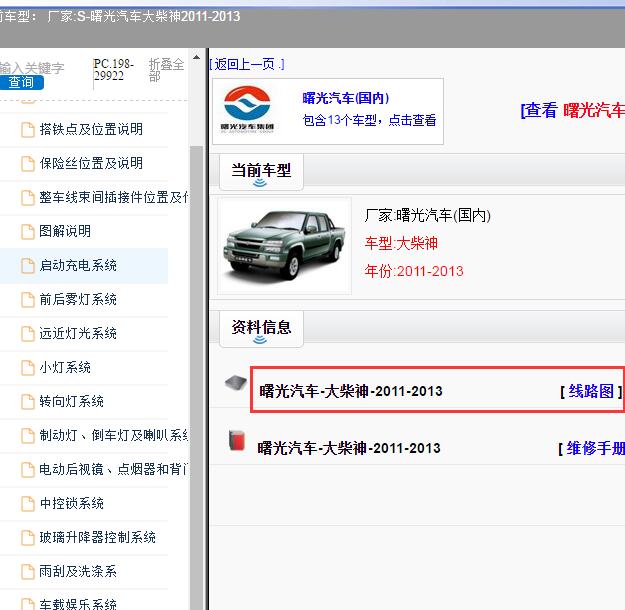Open 前后雾灯系统 tree item

(78, 299)
